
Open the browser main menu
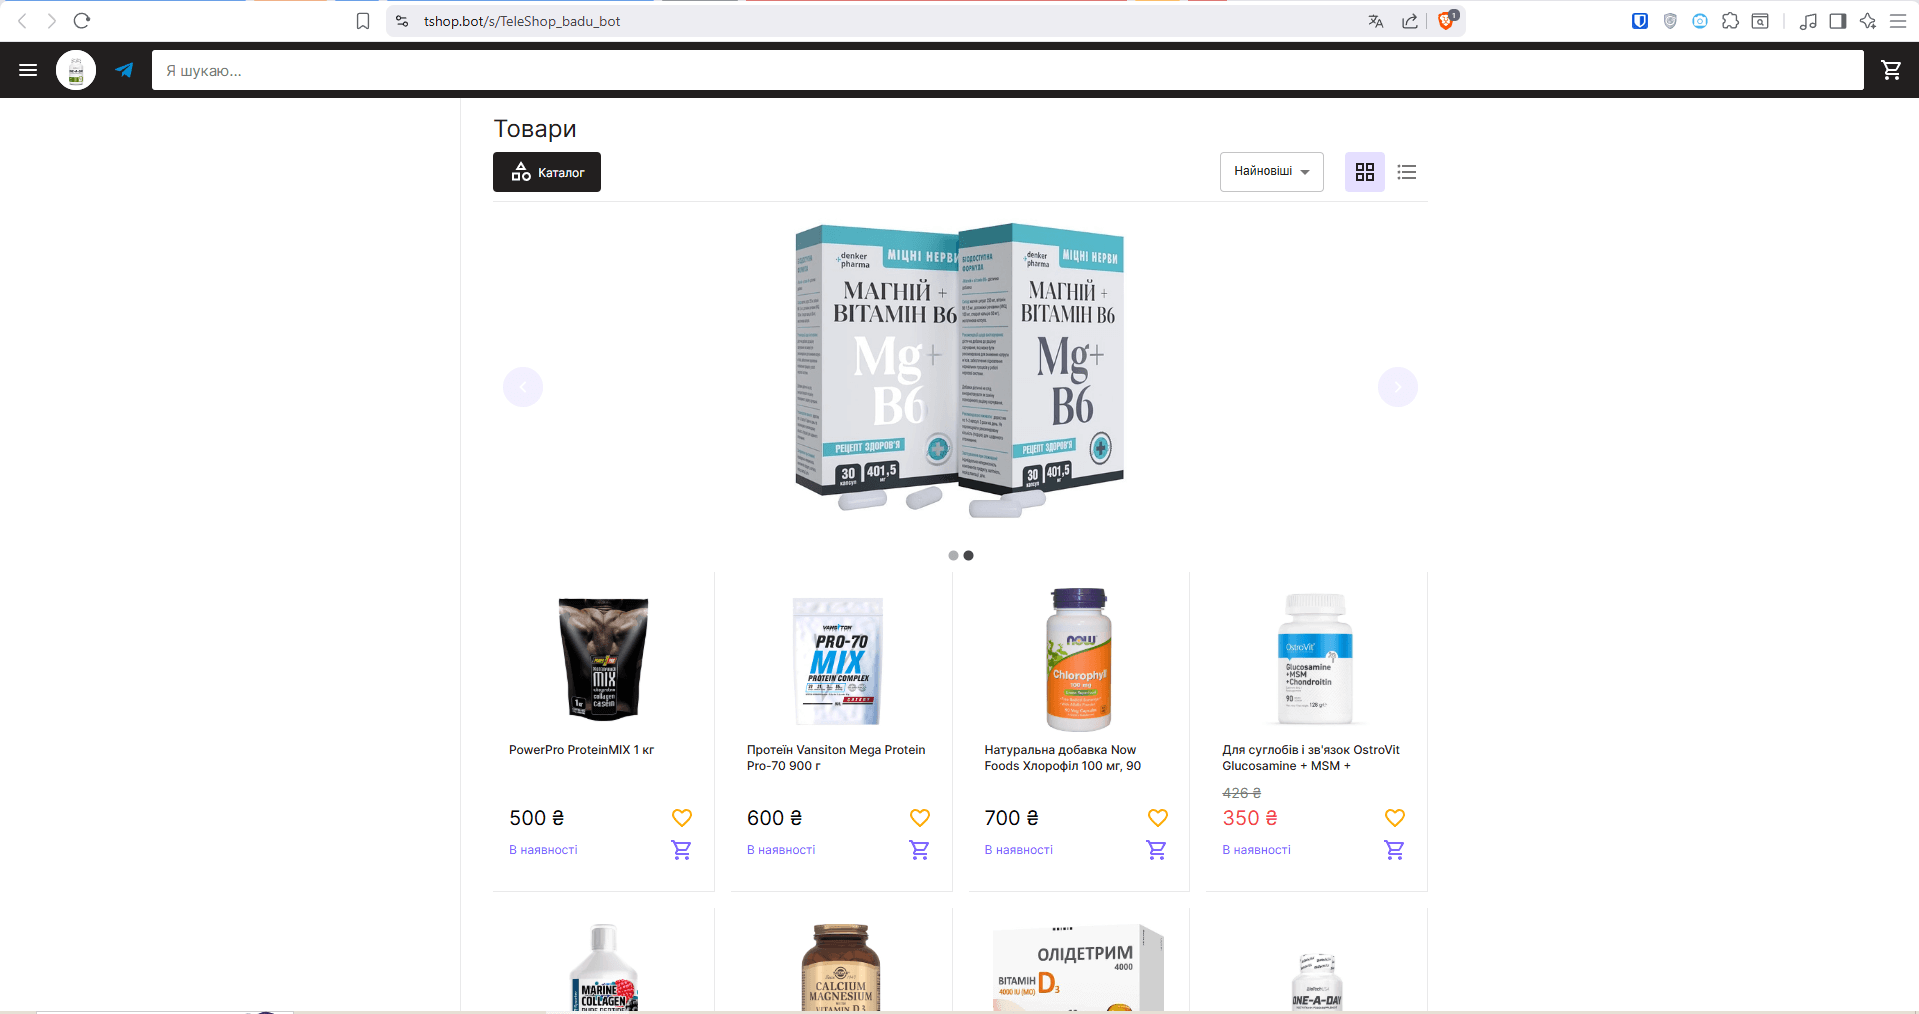coord(1898,21)
